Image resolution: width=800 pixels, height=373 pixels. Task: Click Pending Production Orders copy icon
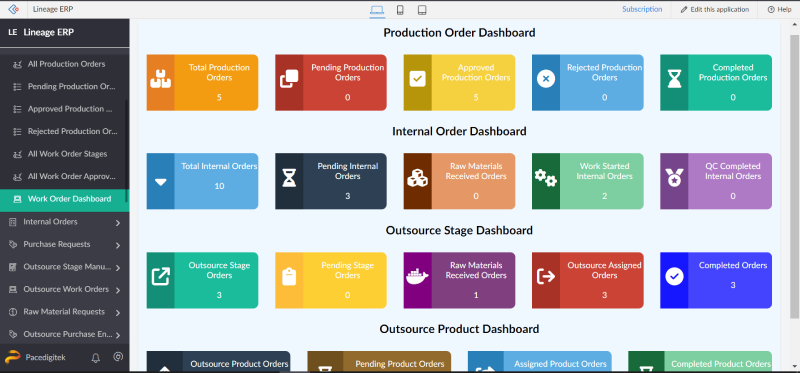pos(289,79)
